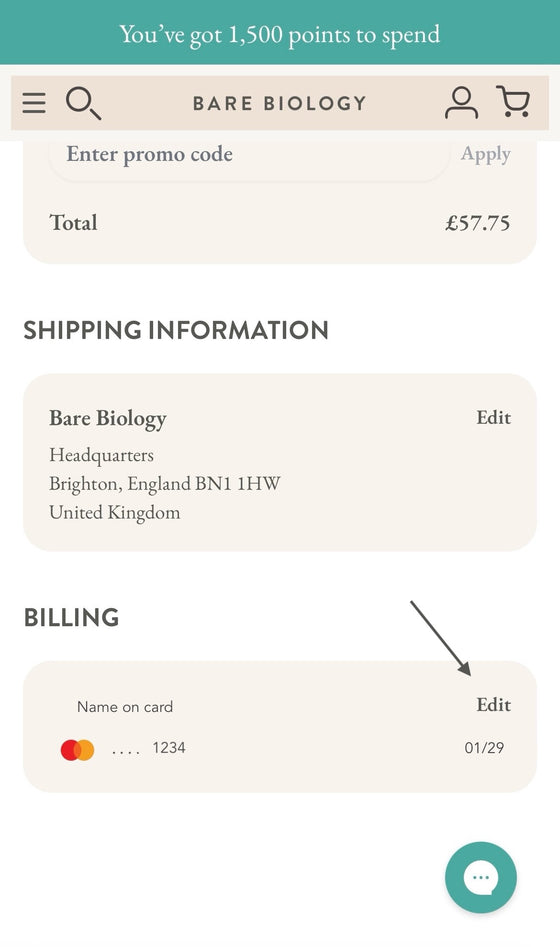Click the card expiry 01/29
Screen dimensions: 560x947
484,748
